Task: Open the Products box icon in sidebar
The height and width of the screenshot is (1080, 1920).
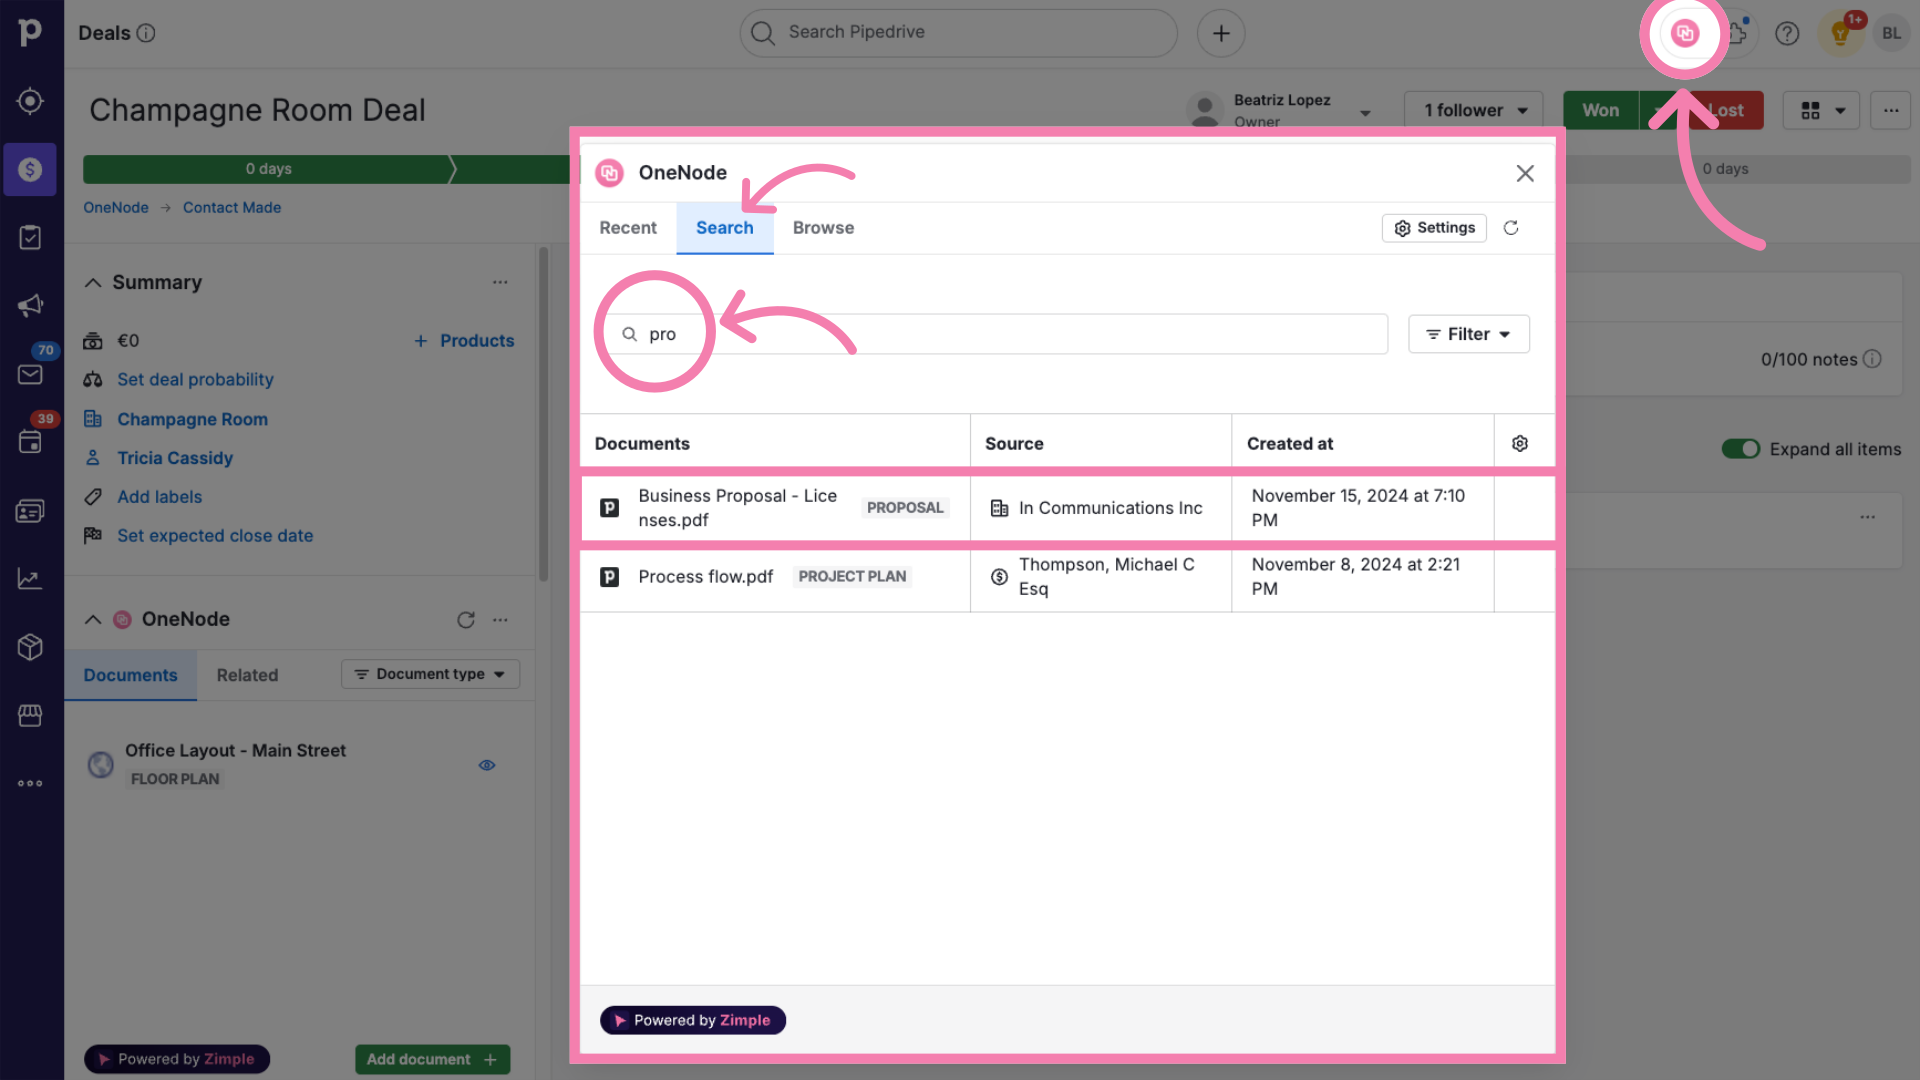Action: click(30, 647)
